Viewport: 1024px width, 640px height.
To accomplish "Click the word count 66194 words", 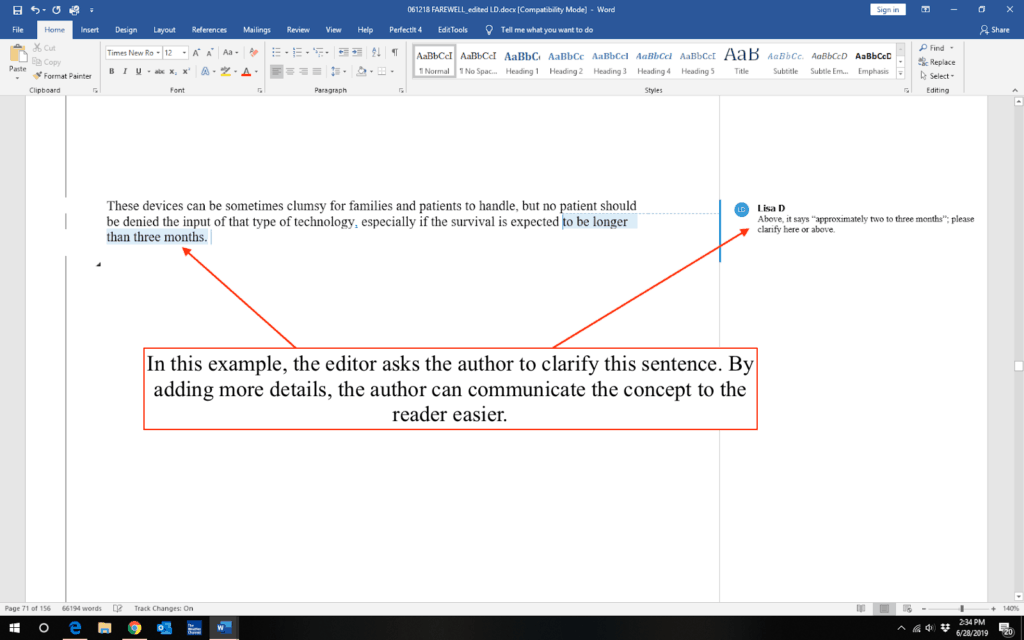I will click(x=82, y=608).
